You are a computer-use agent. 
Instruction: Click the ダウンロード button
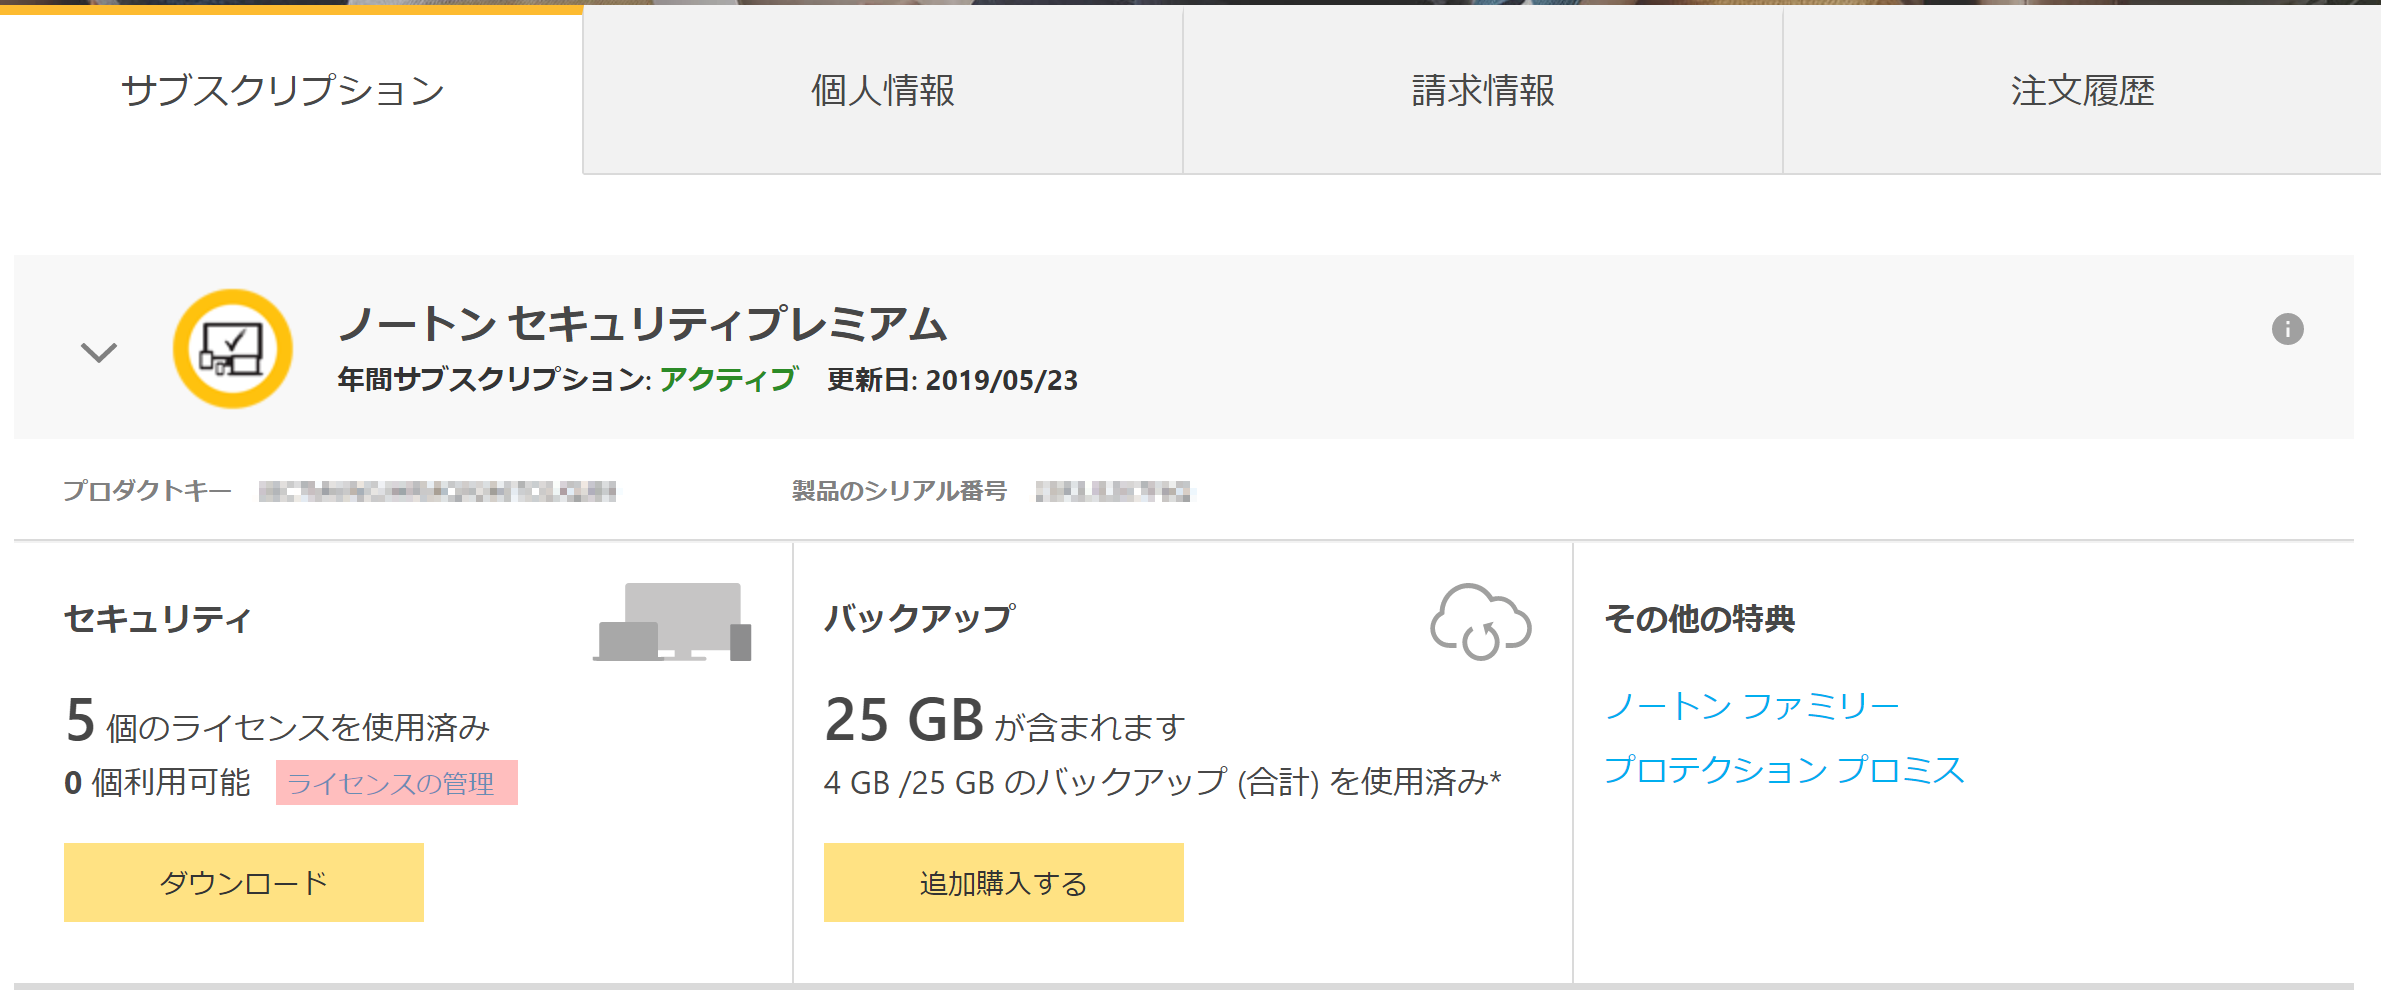(244, 882)
